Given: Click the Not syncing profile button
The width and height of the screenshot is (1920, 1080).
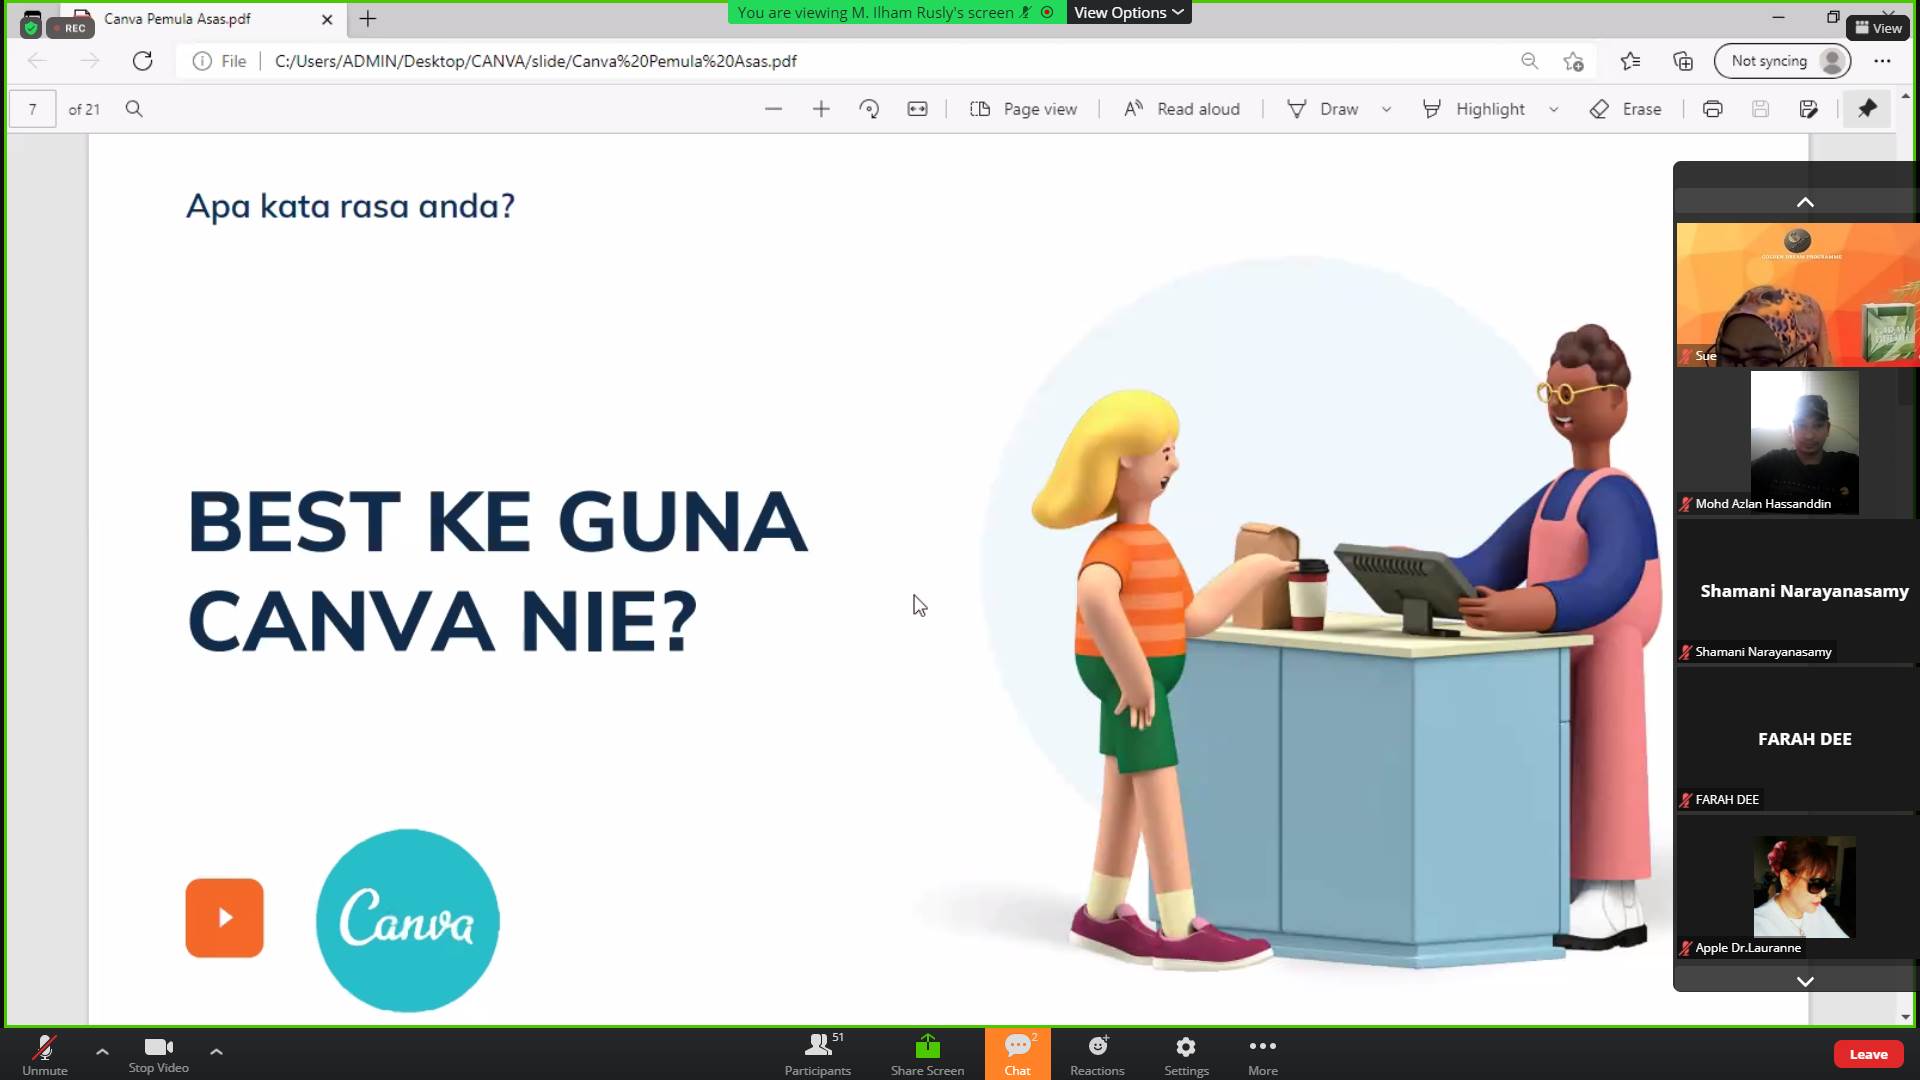Looking at the screenshot, I should [1783, 61].
